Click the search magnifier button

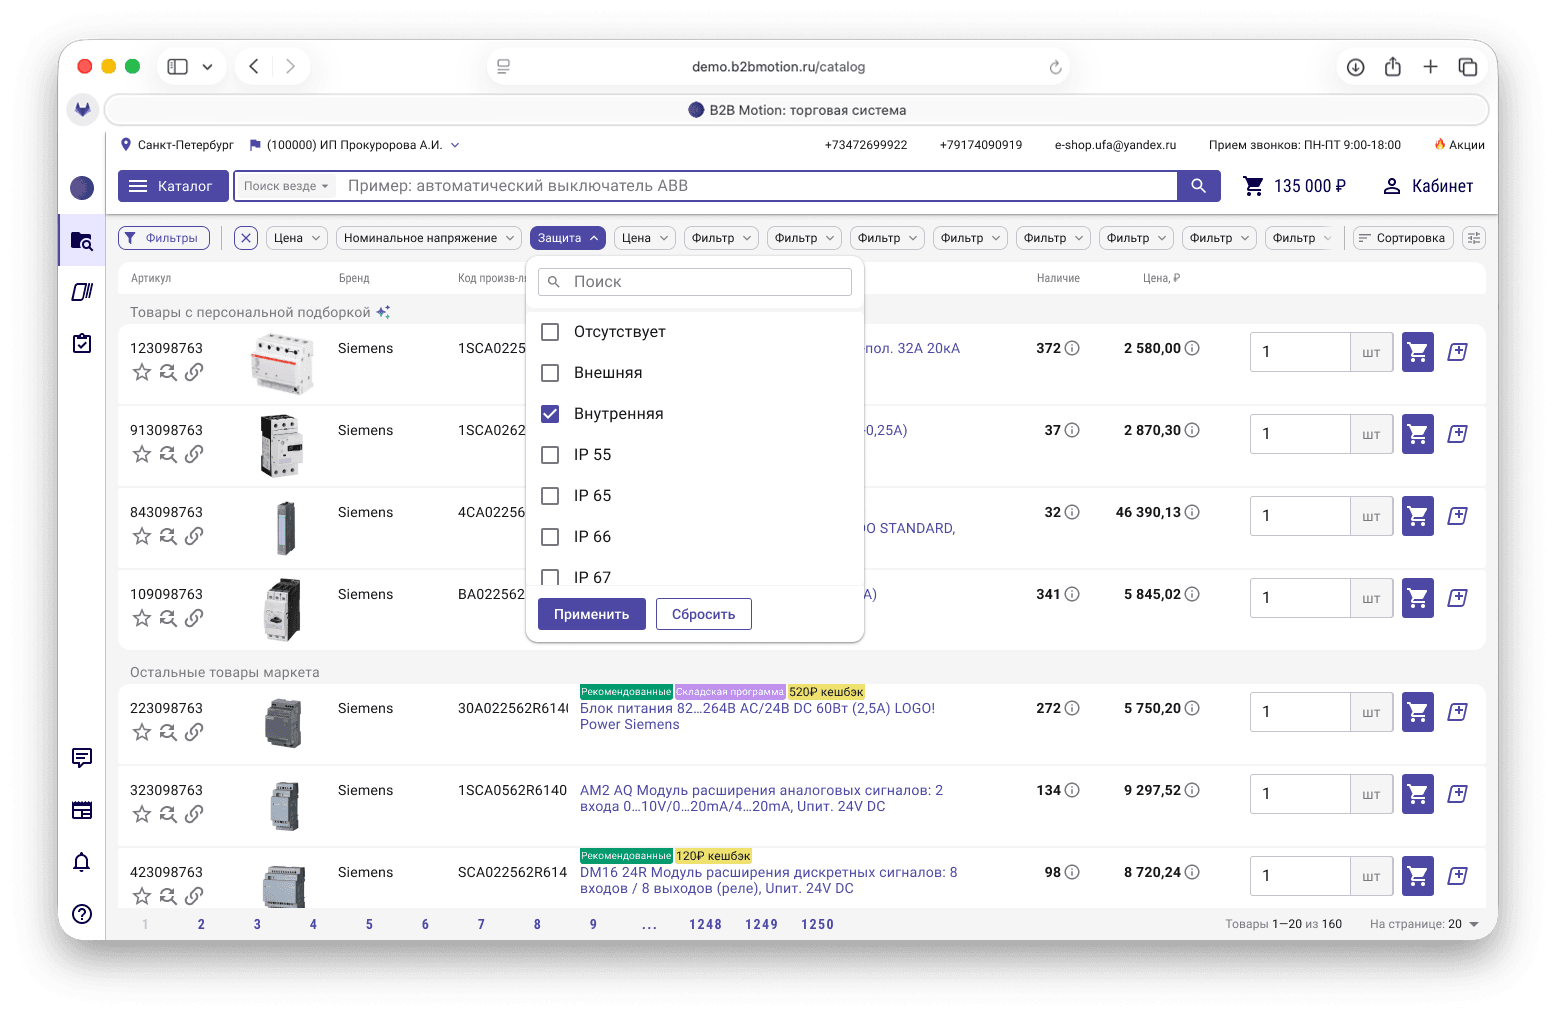point(1199,186)
